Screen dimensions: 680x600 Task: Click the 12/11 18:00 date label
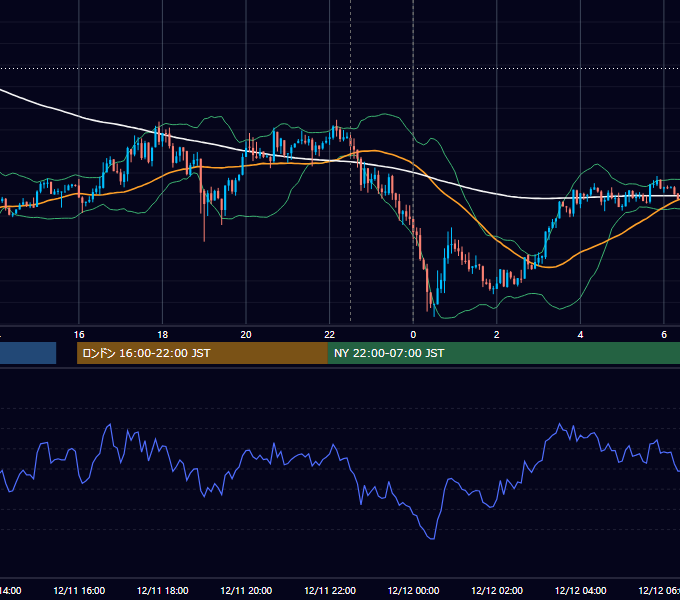click(163, 590)
